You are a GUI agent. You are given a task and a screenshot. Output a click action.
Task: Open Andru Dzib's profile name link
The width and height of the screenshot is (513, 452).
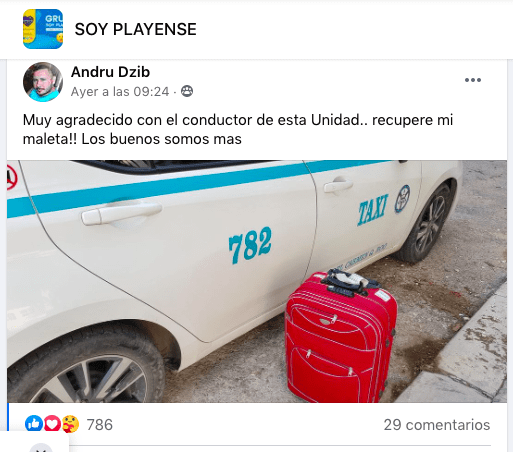(110, 72)
